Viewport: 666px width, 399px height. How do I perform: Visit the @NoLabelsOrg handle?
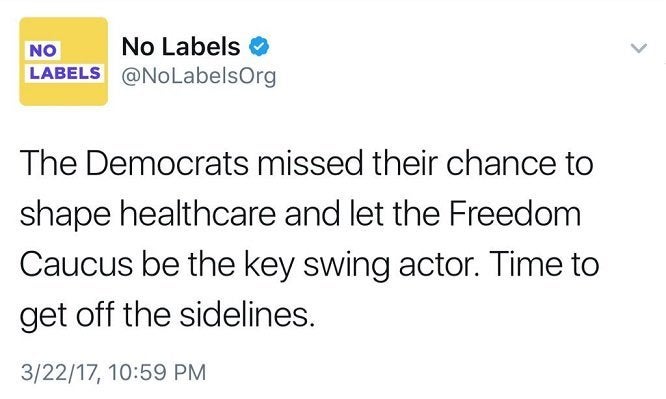(199, 77)
